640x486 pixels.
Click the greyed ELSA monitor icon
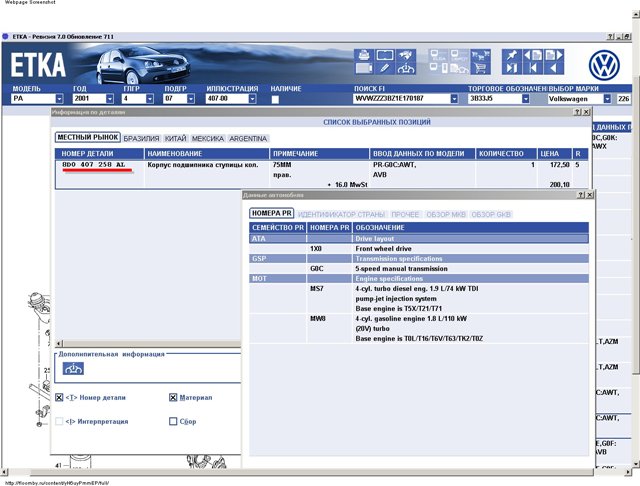pos(438,55)
